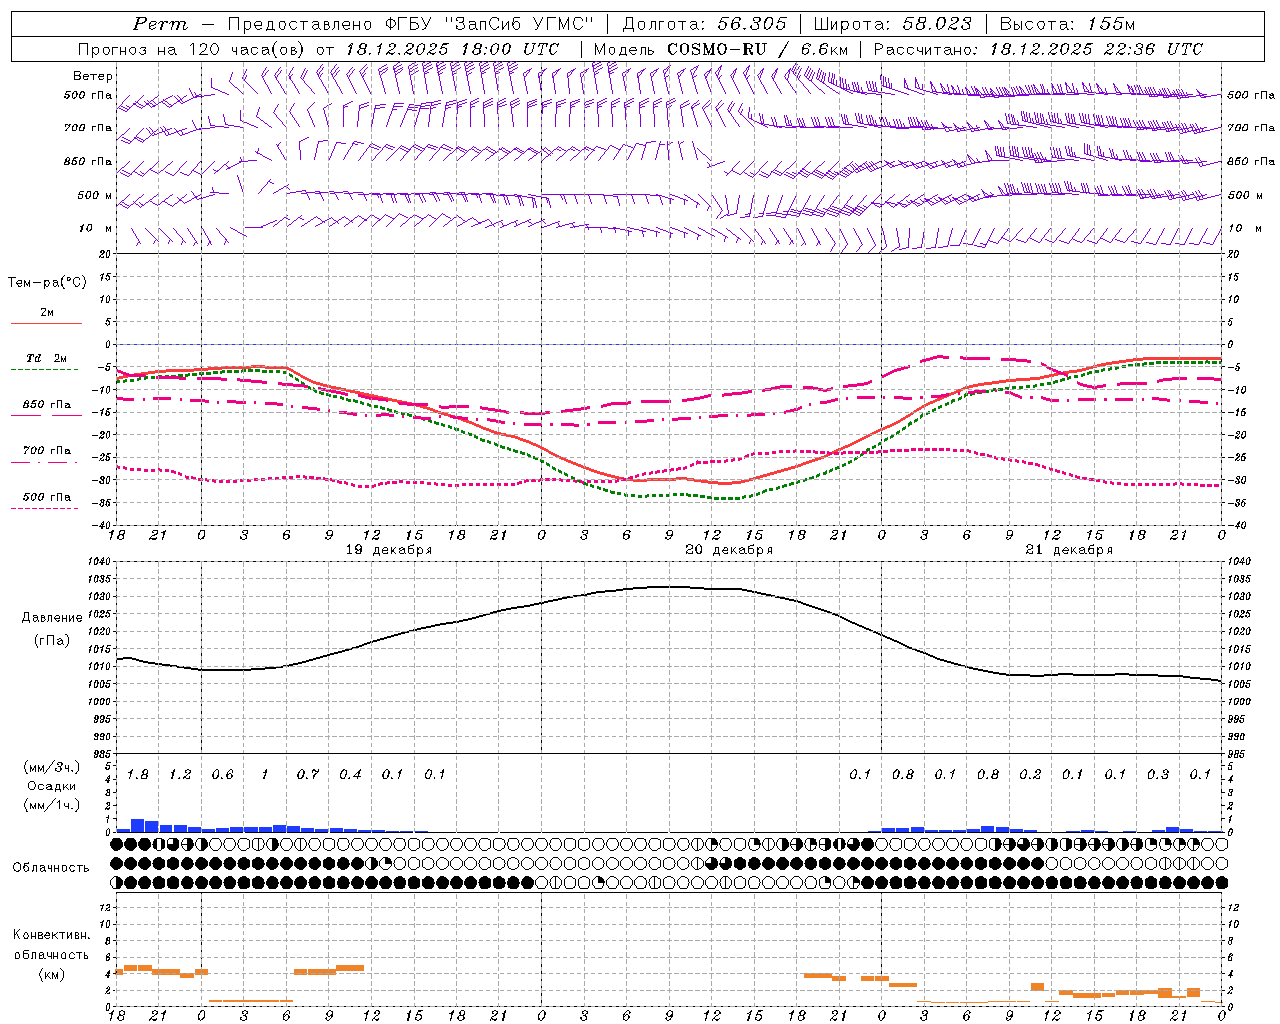Viewport: 1280px width, 1024px height.
Task: Click the "Осадки" precipitation label
Action: (x=50, y=786)
